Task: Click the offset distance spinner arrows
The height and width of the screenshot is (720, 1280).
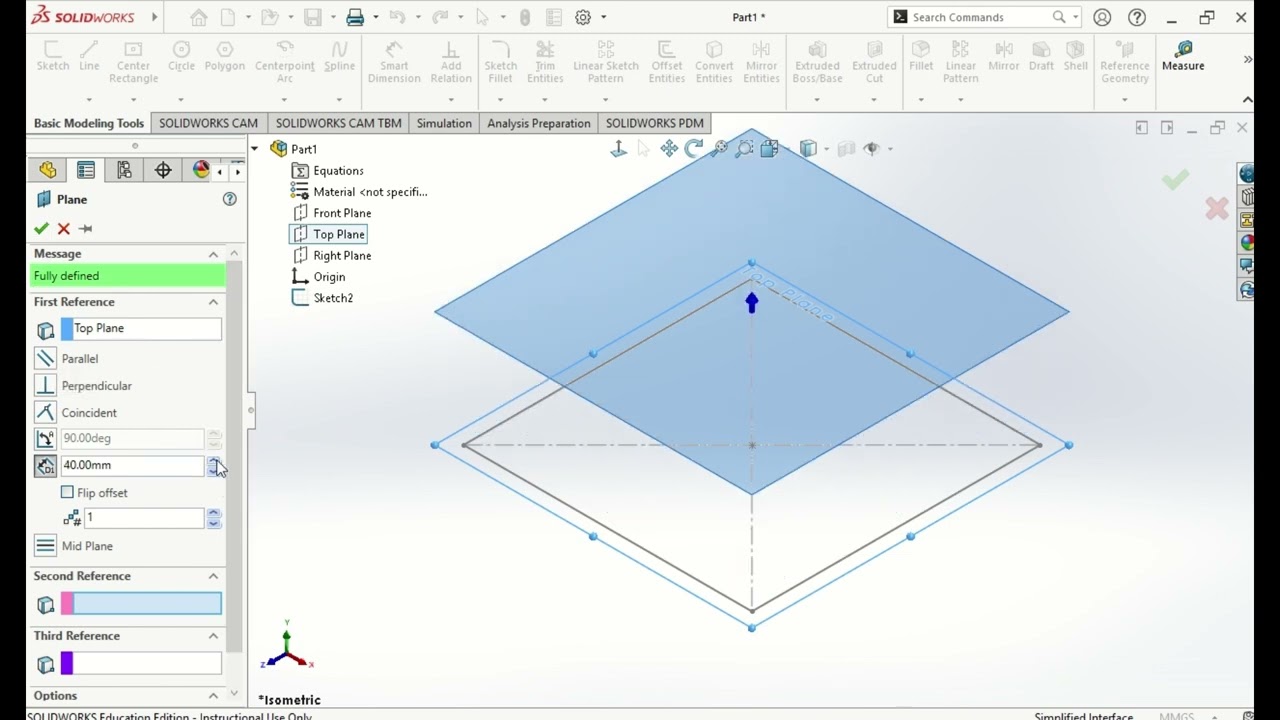Action: (213, 465)
